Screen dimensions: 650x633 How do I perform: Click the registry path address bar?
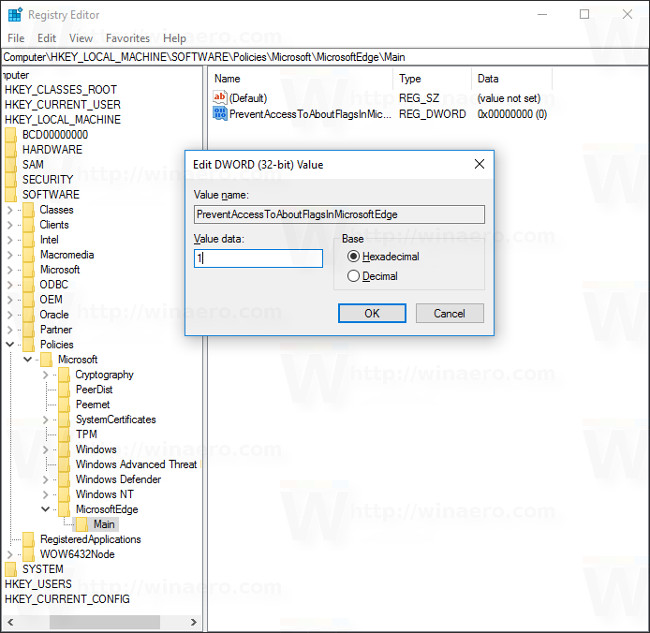(x=325, y=57)
